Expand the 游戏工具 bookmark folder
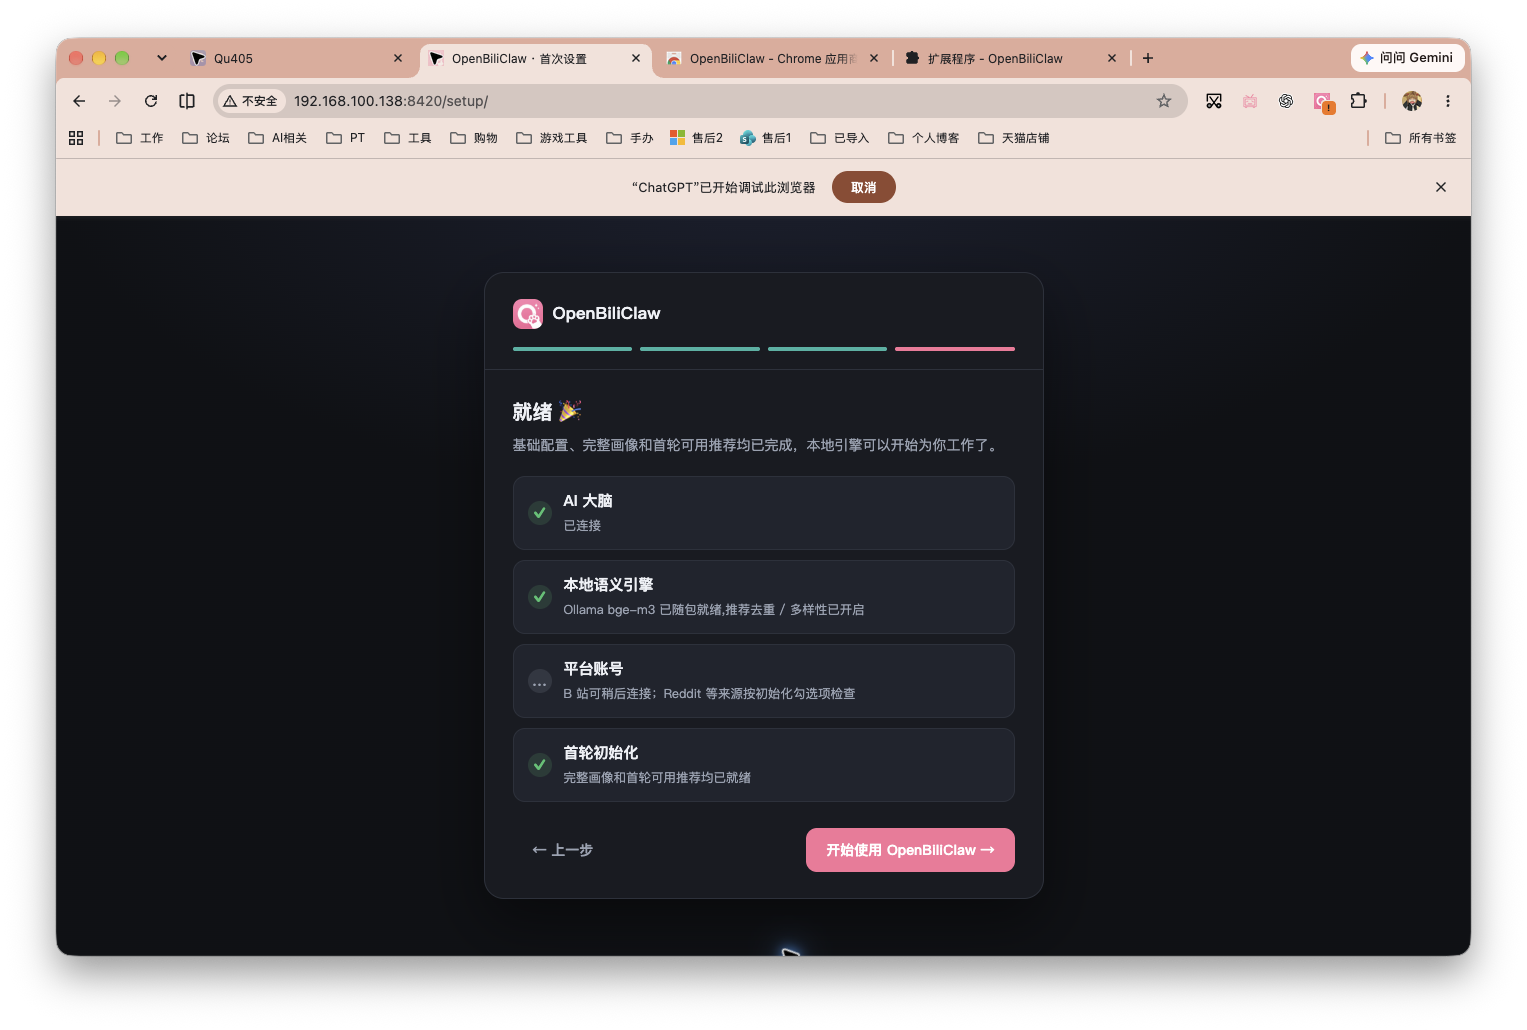 (551, 138)
